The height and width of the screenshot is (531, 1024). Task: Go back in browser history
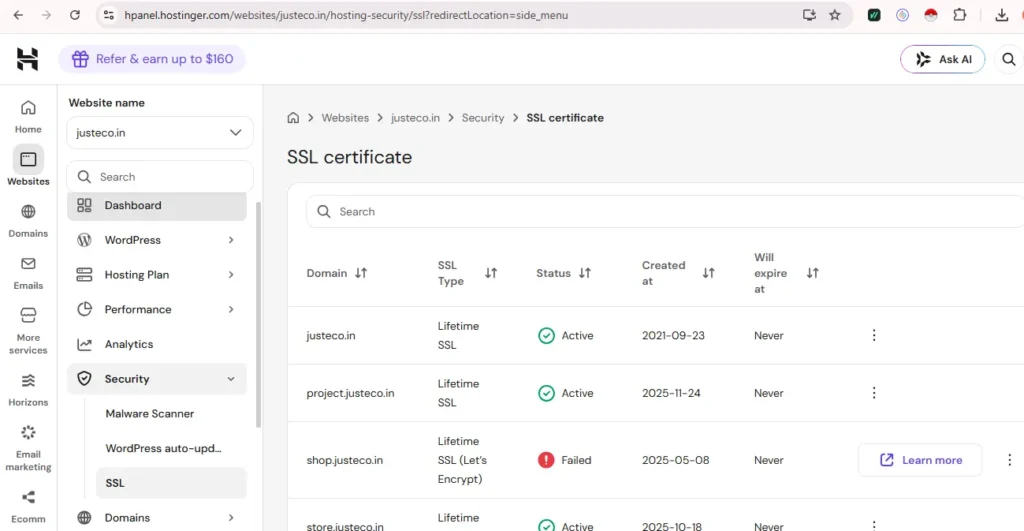coord(18,15)
